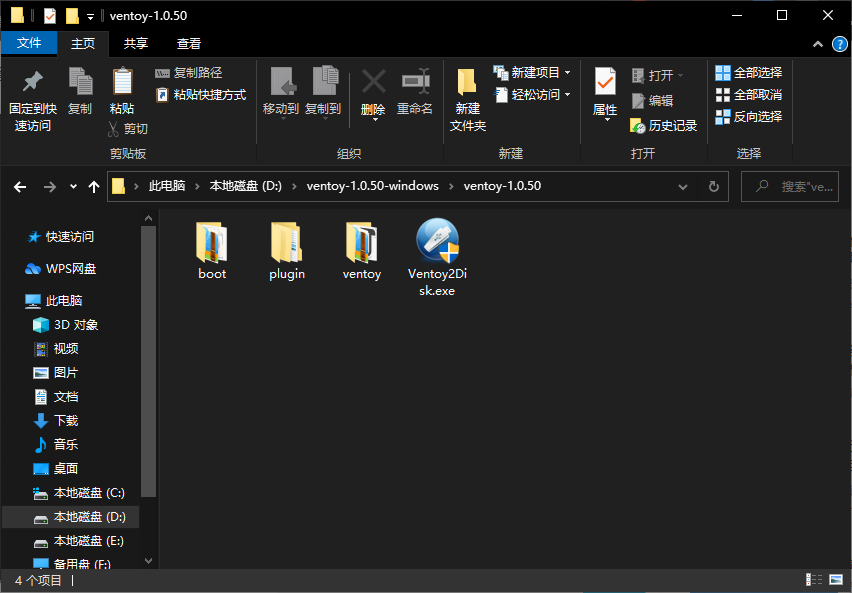The image size is (852, 593).
Task: Click the Edit (编辑) ribbon command
Action: point(652,101)
